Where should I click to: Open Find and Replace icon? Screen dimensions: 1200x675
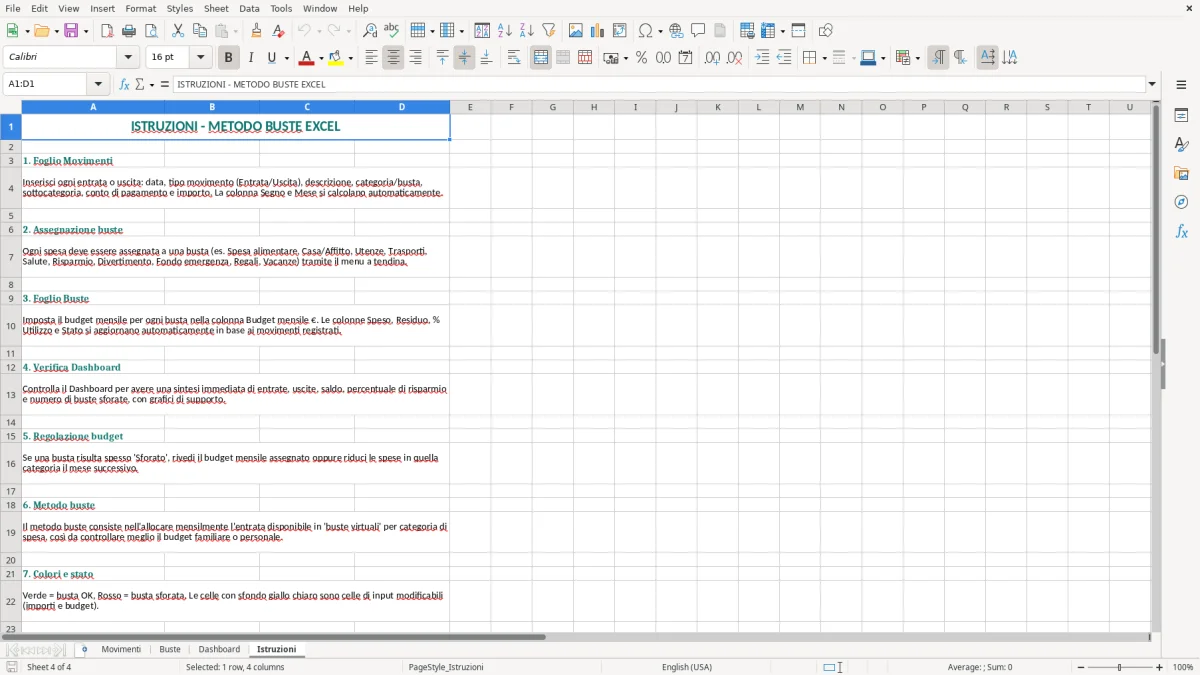pos(370,31)
